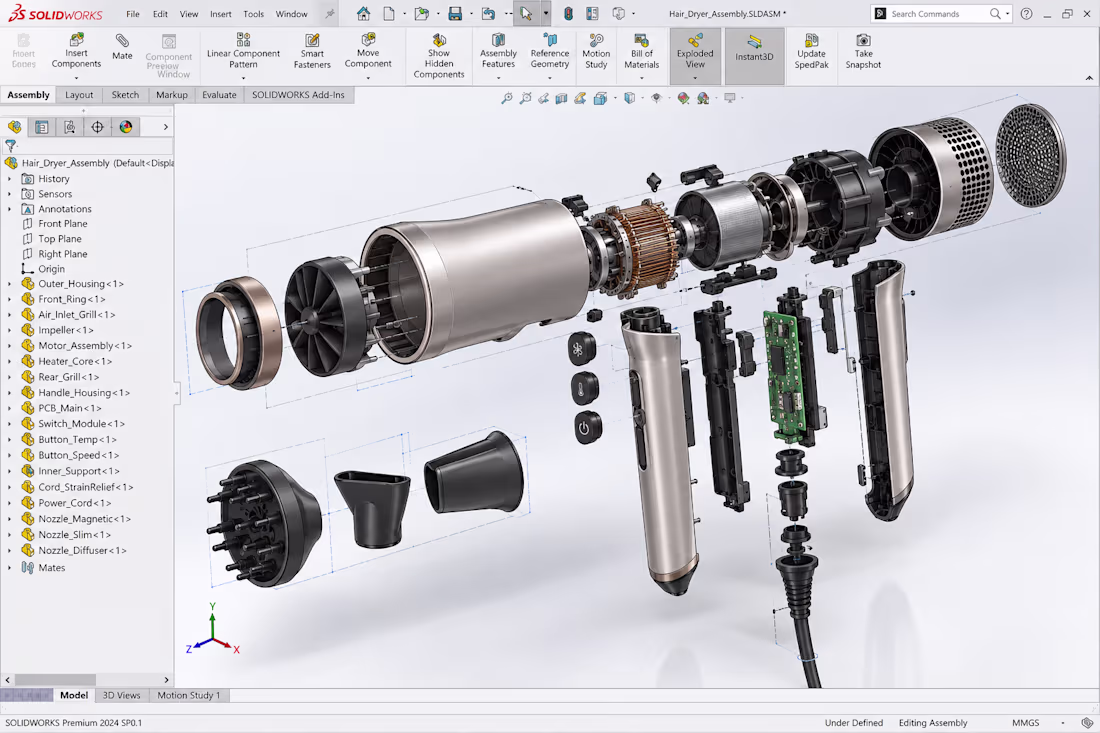1100x733 pixels.
Task: Expand the Mates folder in tree
Action: tap(9, 568)
